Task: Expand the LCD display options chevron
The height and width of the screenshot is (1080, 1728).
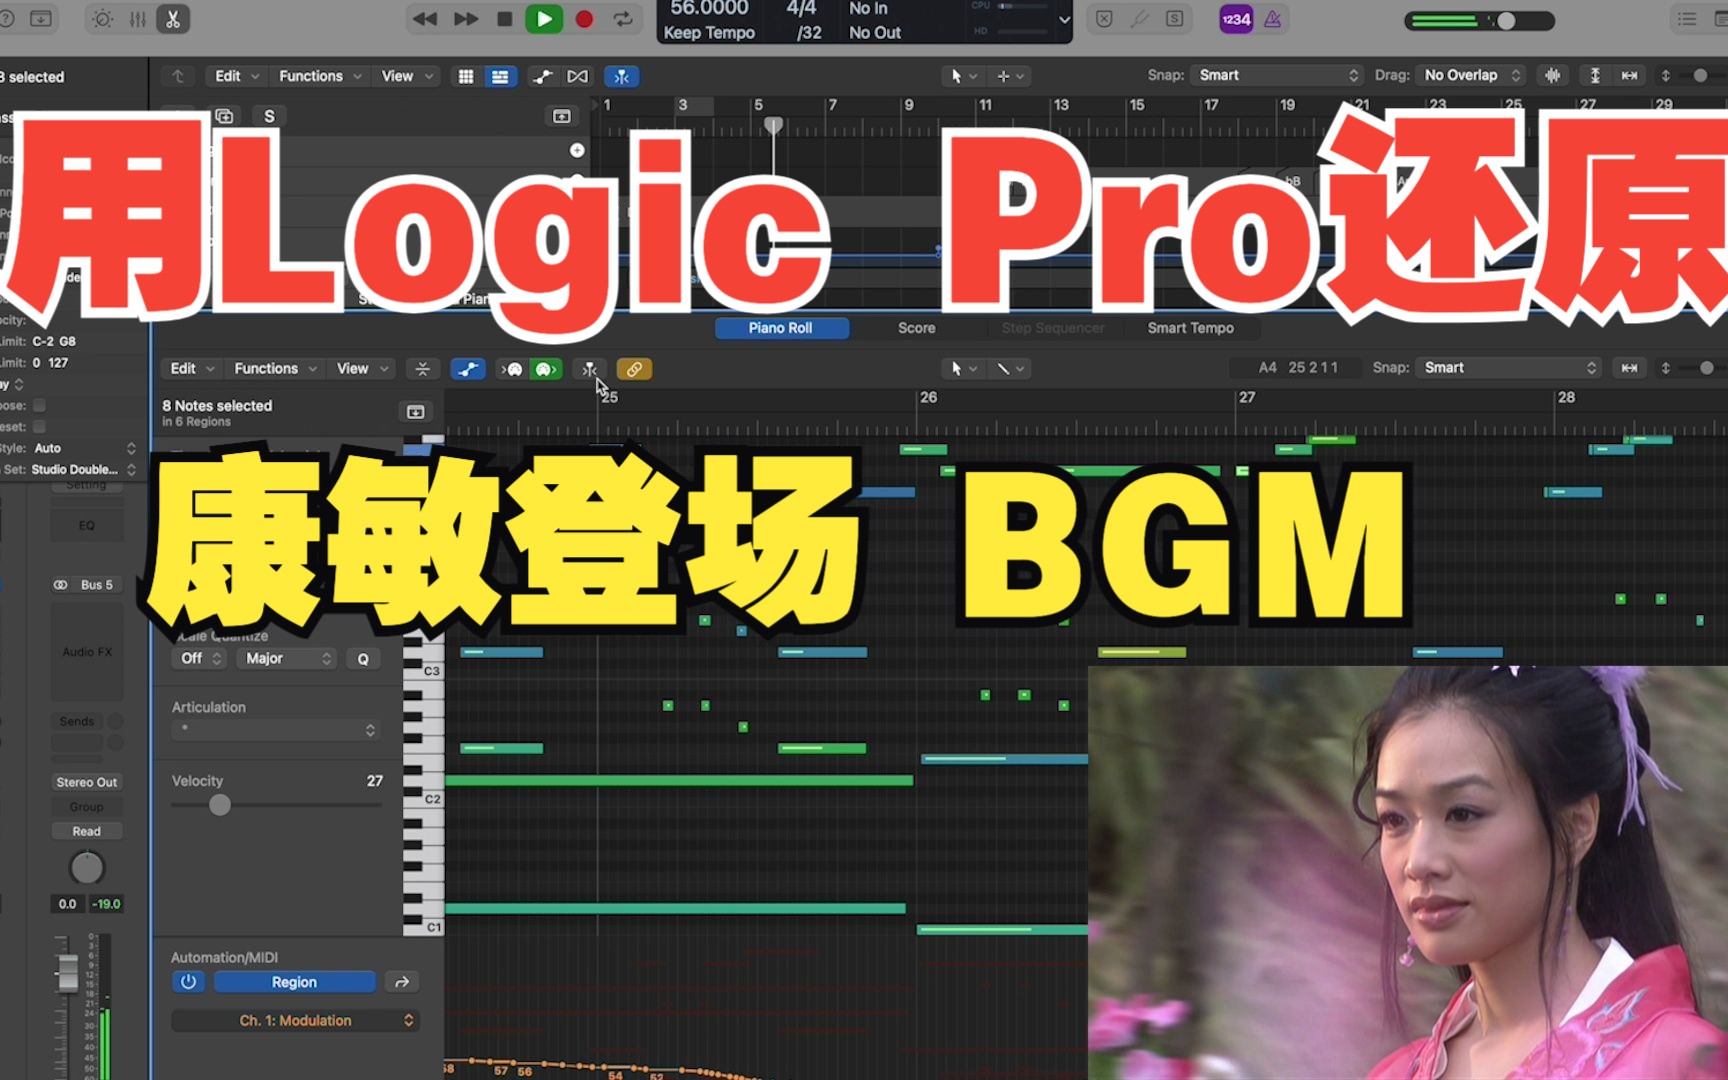Action: [1064, 19]
